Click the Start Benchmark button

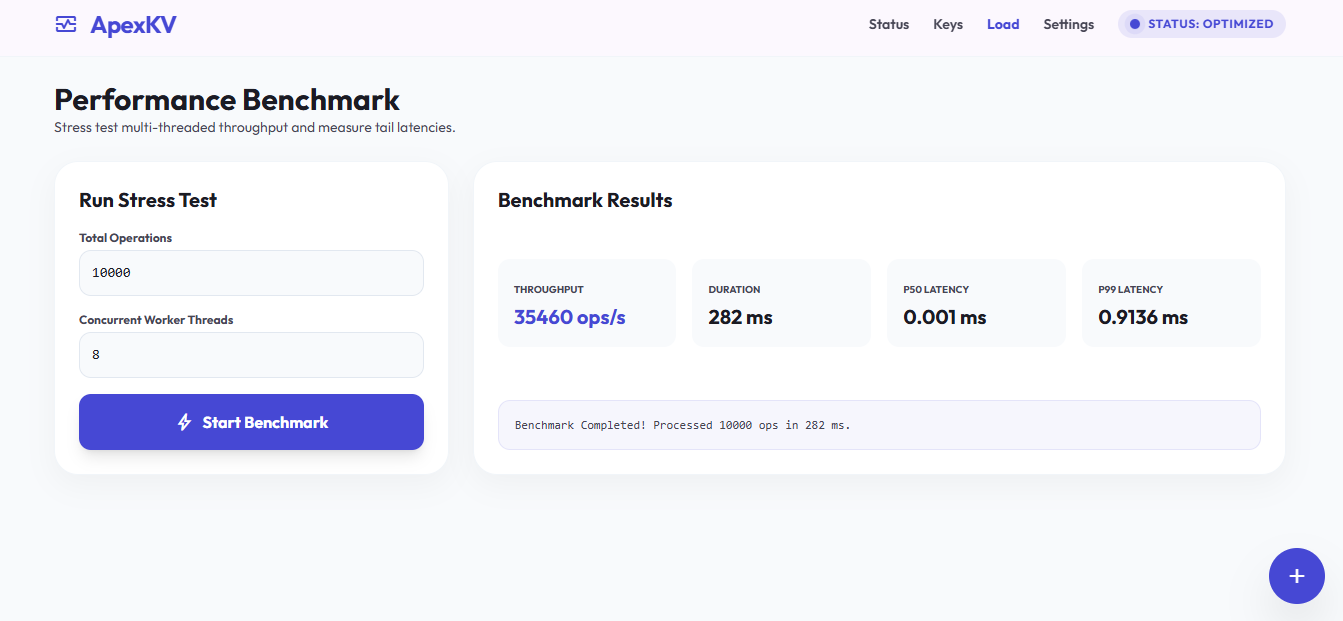coord(251,422)
